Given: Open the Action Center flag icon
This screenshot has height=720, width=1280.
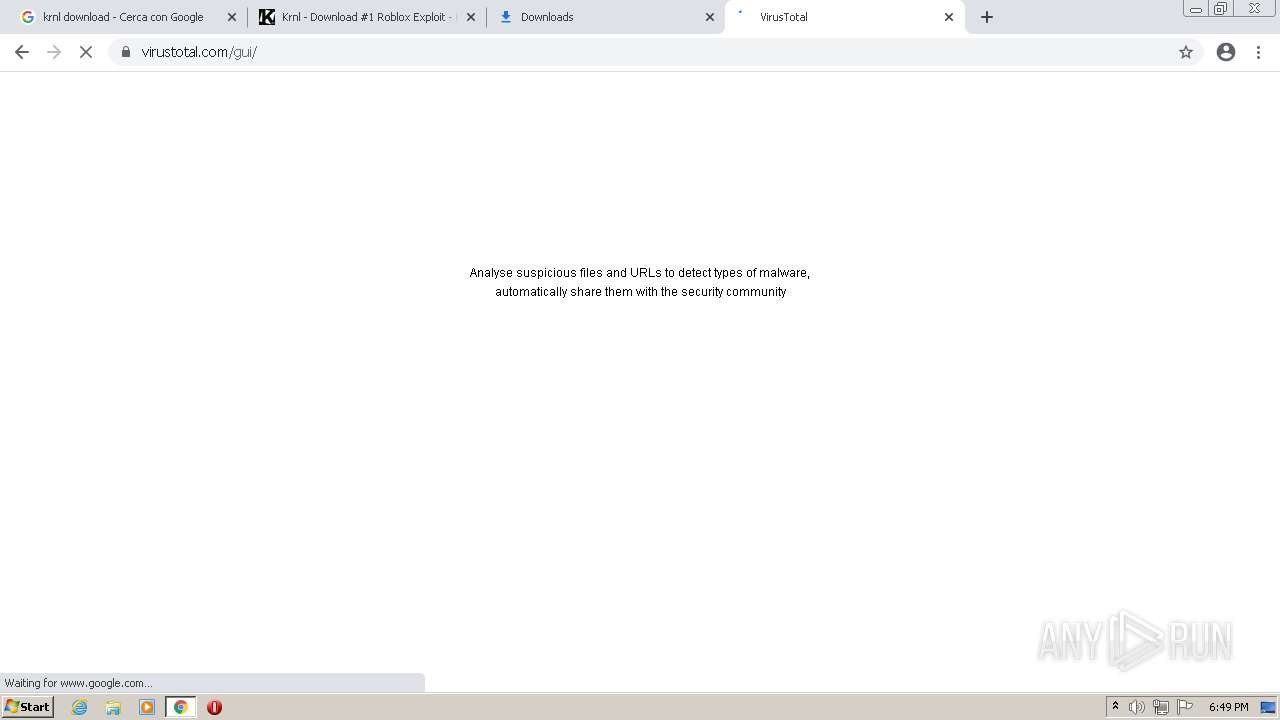Looking at the screenshot, I should click(1185, 707).
